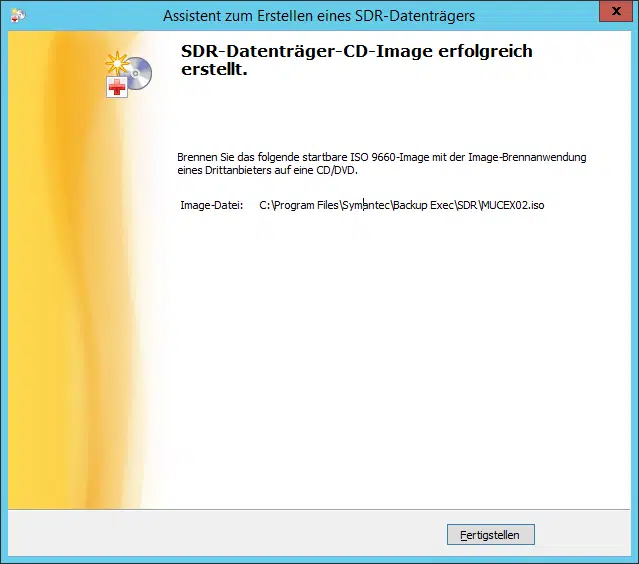Click the heading 'SDR-Datenträger-CD-Image erfolgreich'
The image size is (639, 564).
pyautogui.click(x=356, y=51)
